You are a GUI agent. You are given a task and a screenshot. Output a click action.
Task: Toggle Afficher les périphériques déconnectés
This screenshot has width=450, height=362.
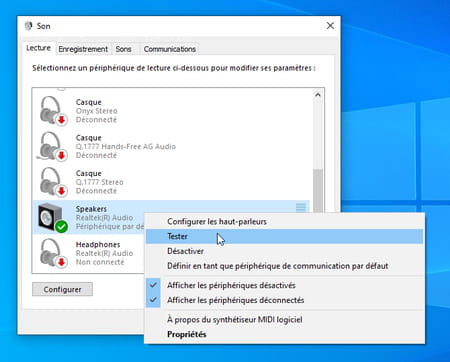(x=235, y=300)
